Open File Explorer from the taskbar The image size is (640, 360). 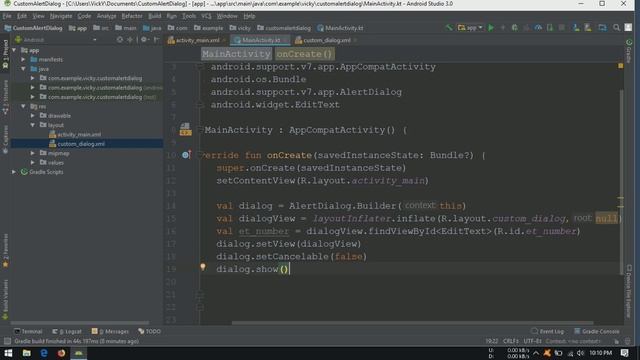click(27, 353)
